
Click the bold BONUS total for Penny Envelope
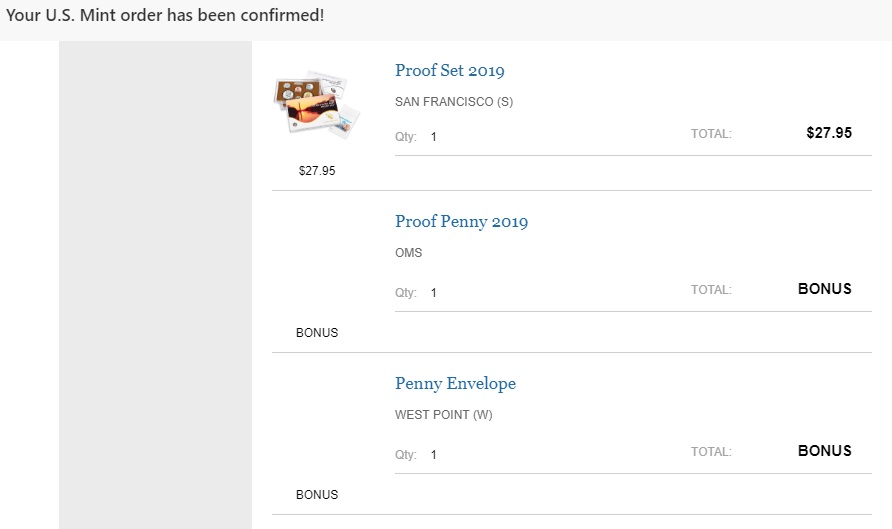824,451
